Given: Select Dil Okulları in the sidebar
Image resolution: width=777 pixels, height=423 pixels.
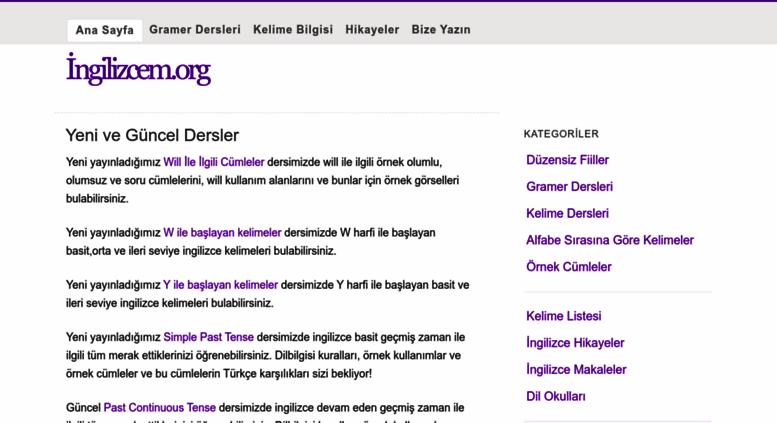Looking at the screenshot, I should 556,397.
